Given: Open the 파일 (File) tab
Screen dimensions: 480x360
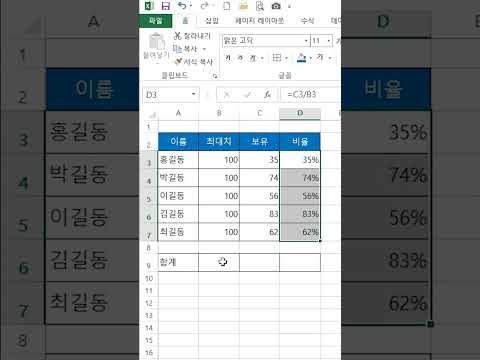Looking at the screenshot, I should (156, 21).
